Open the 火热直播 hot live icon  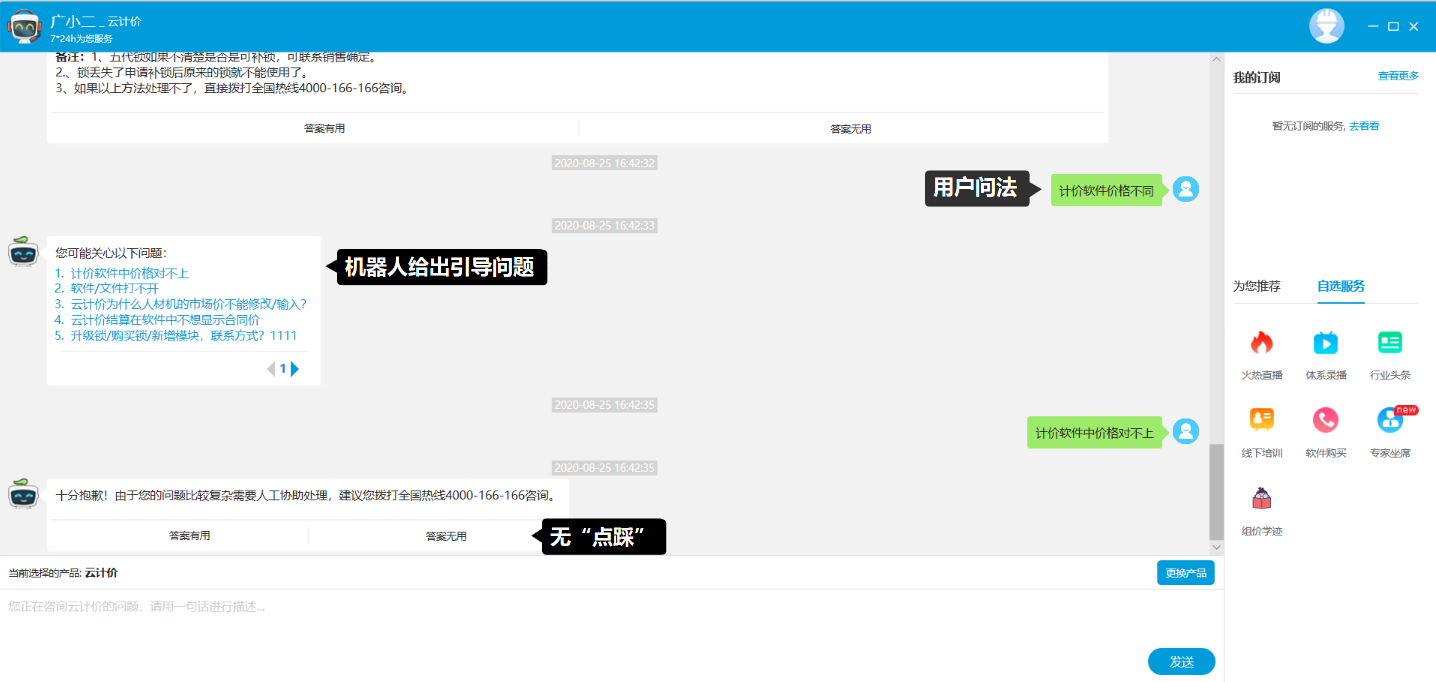1261,343
